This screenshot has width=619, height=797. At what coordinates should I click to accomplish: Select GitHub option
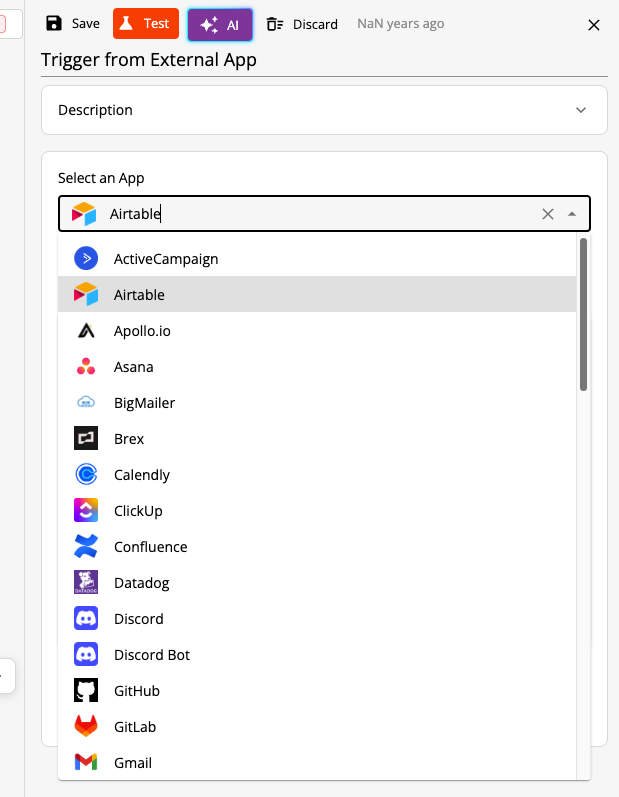(317, 691)
